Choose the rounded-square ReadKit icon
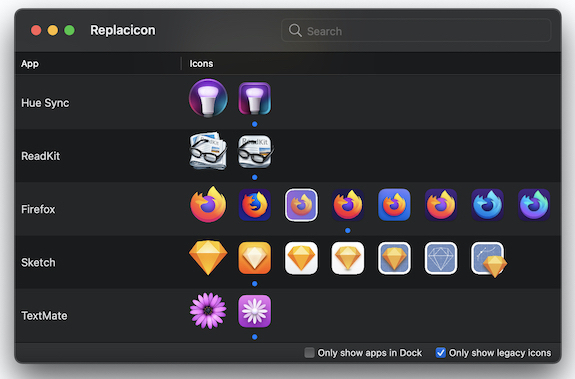Viewport: 575px width, 379px height. [255, 151]
